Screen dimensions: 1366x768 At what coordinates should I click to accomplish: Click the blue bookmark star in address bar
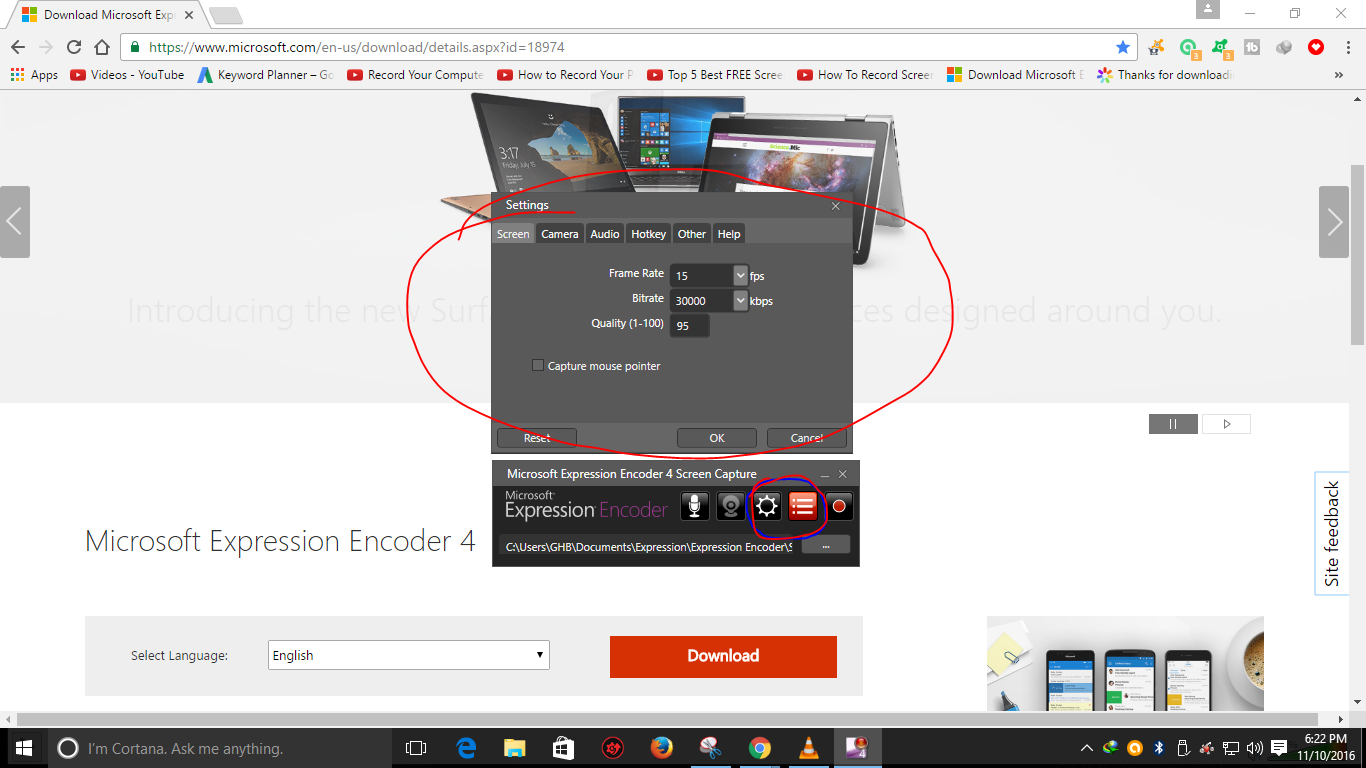click(x=1123, y=47)
